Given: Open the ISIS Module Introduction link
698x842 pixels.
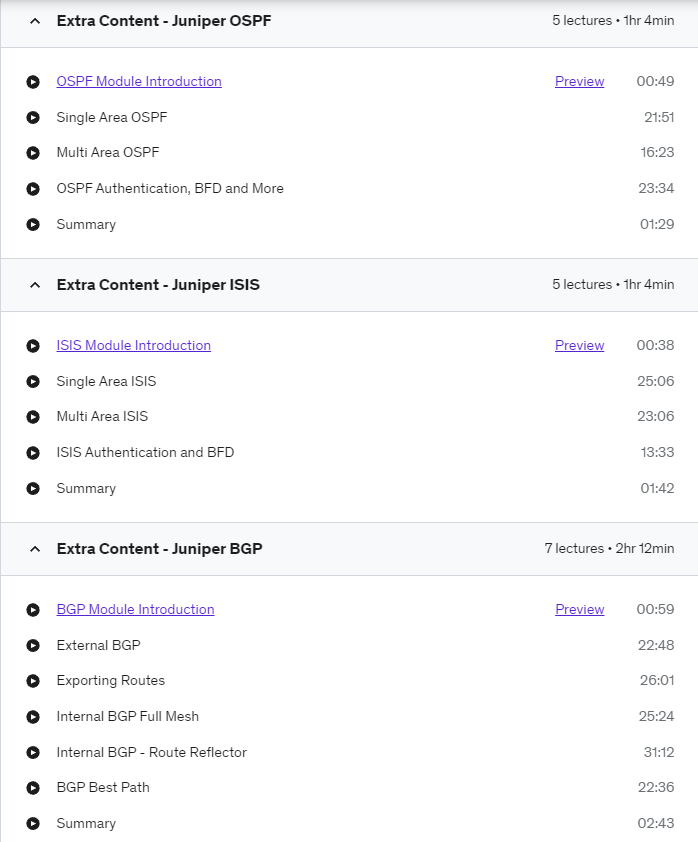Looking at the screenshot, I should 134,345.
